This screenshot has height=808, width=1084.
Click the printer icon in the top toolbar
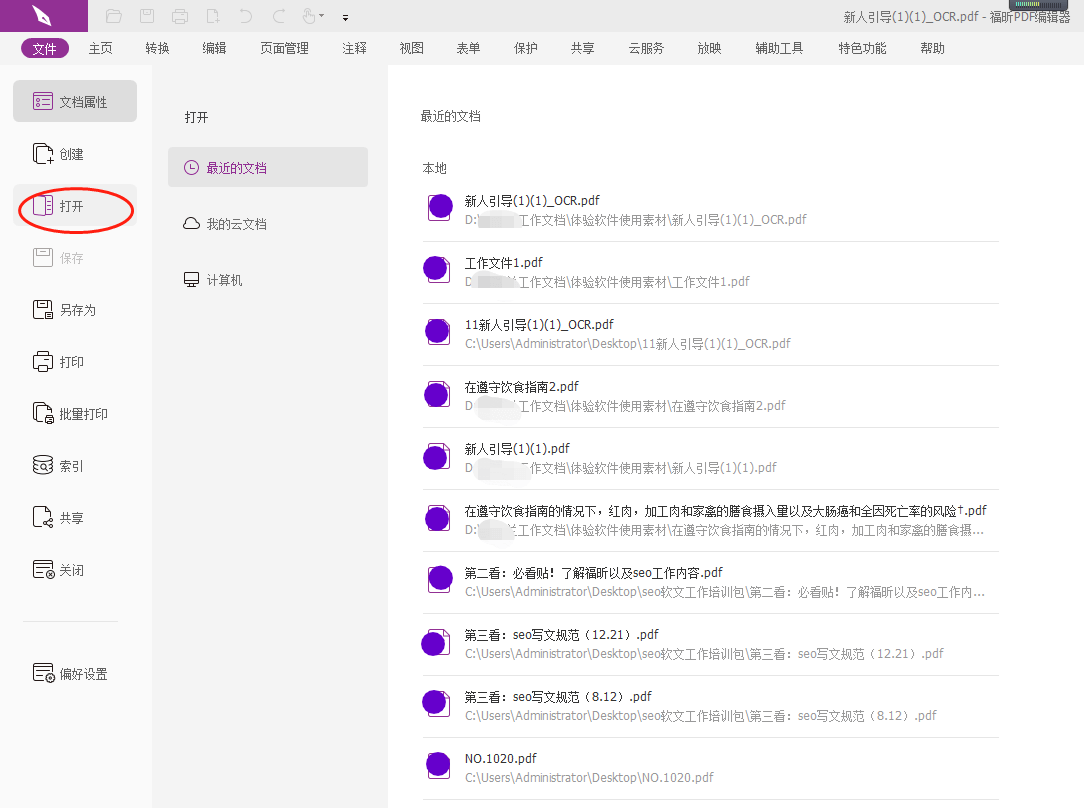click(x=180, y=16)
